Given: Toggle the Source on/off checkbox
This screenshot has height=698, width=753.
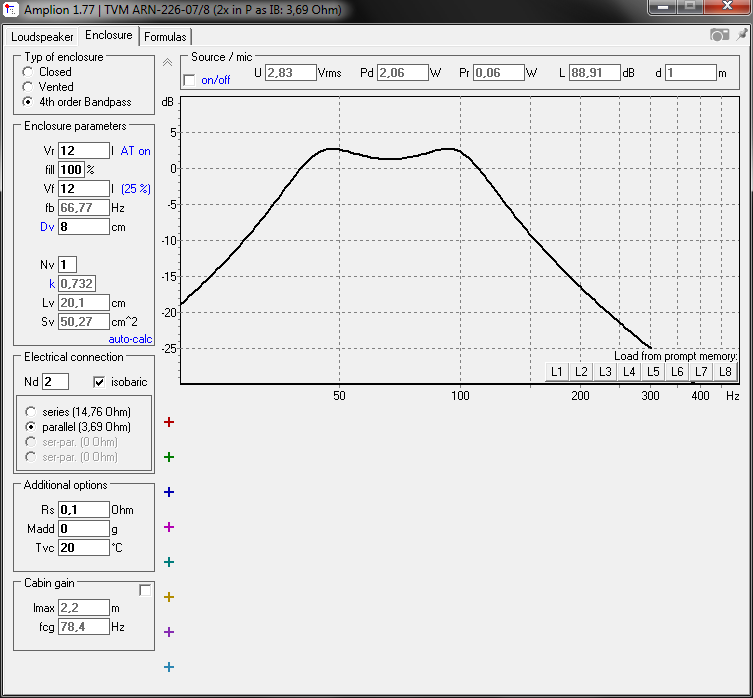Looking at the screenshot, I should (190, 80).
